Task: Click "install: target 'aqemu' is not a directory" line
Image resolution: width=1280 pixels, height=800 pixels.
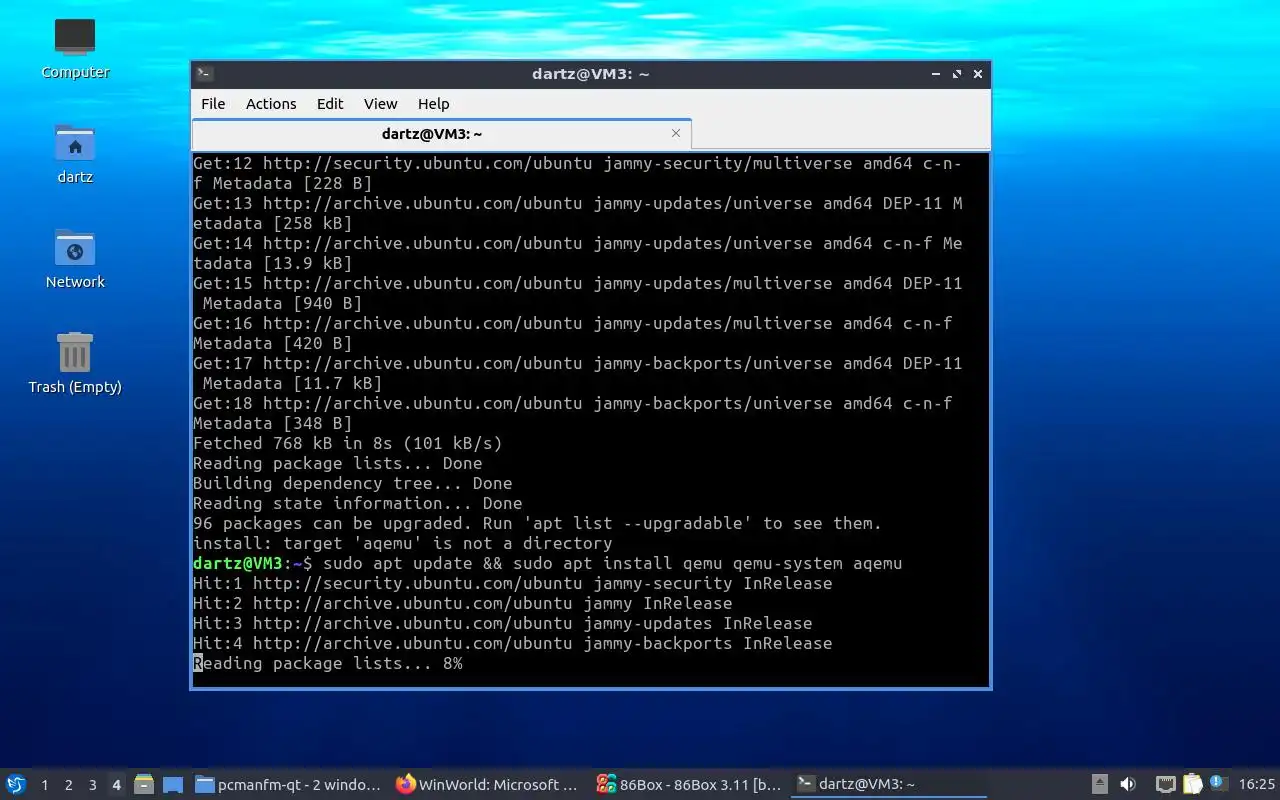Action: click(403, 543)
